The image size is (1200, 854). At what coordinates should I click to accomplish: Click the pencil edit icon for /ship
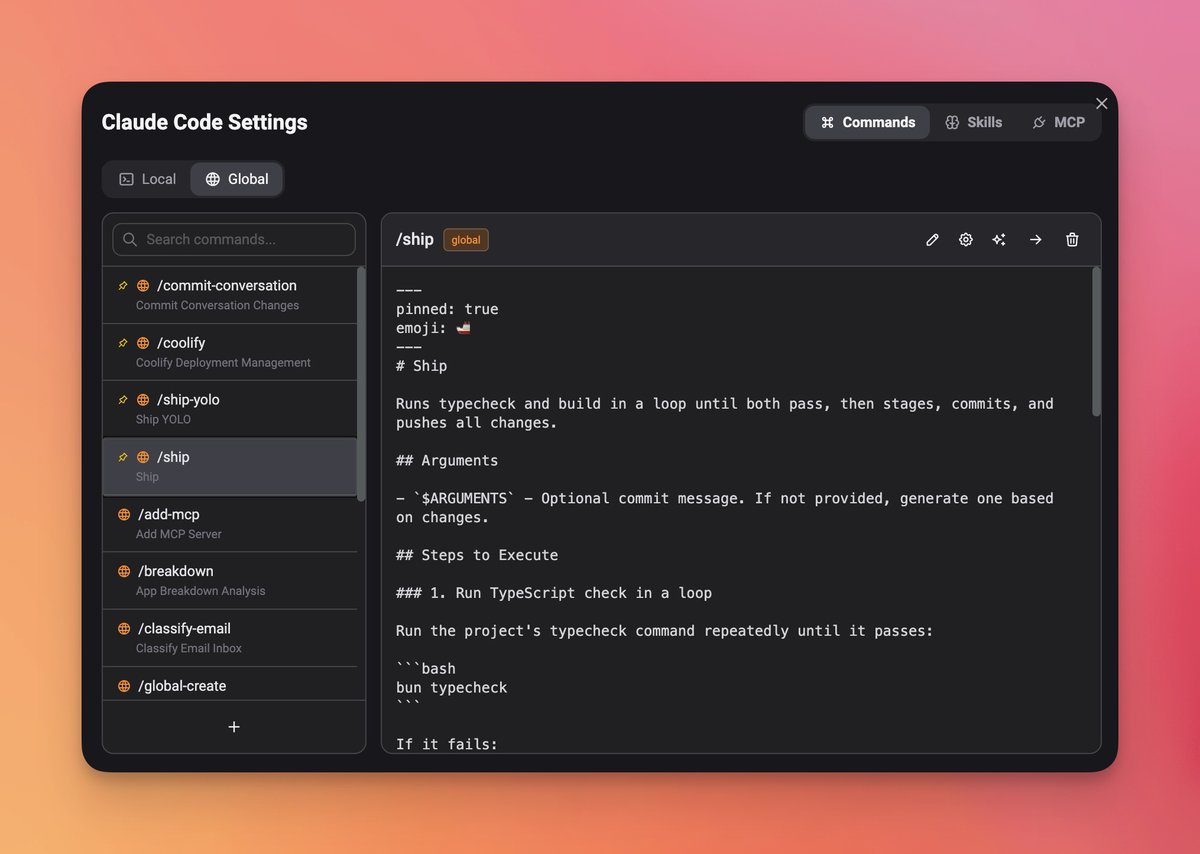coord(932,240)
